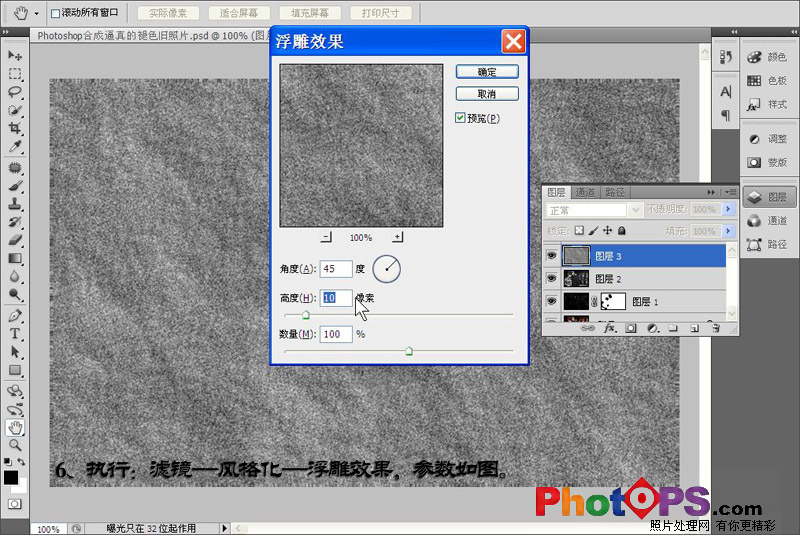This screenshot has height=535, width=800.
Task: Select the Eyedropper tool
Action: click(15, 147)
